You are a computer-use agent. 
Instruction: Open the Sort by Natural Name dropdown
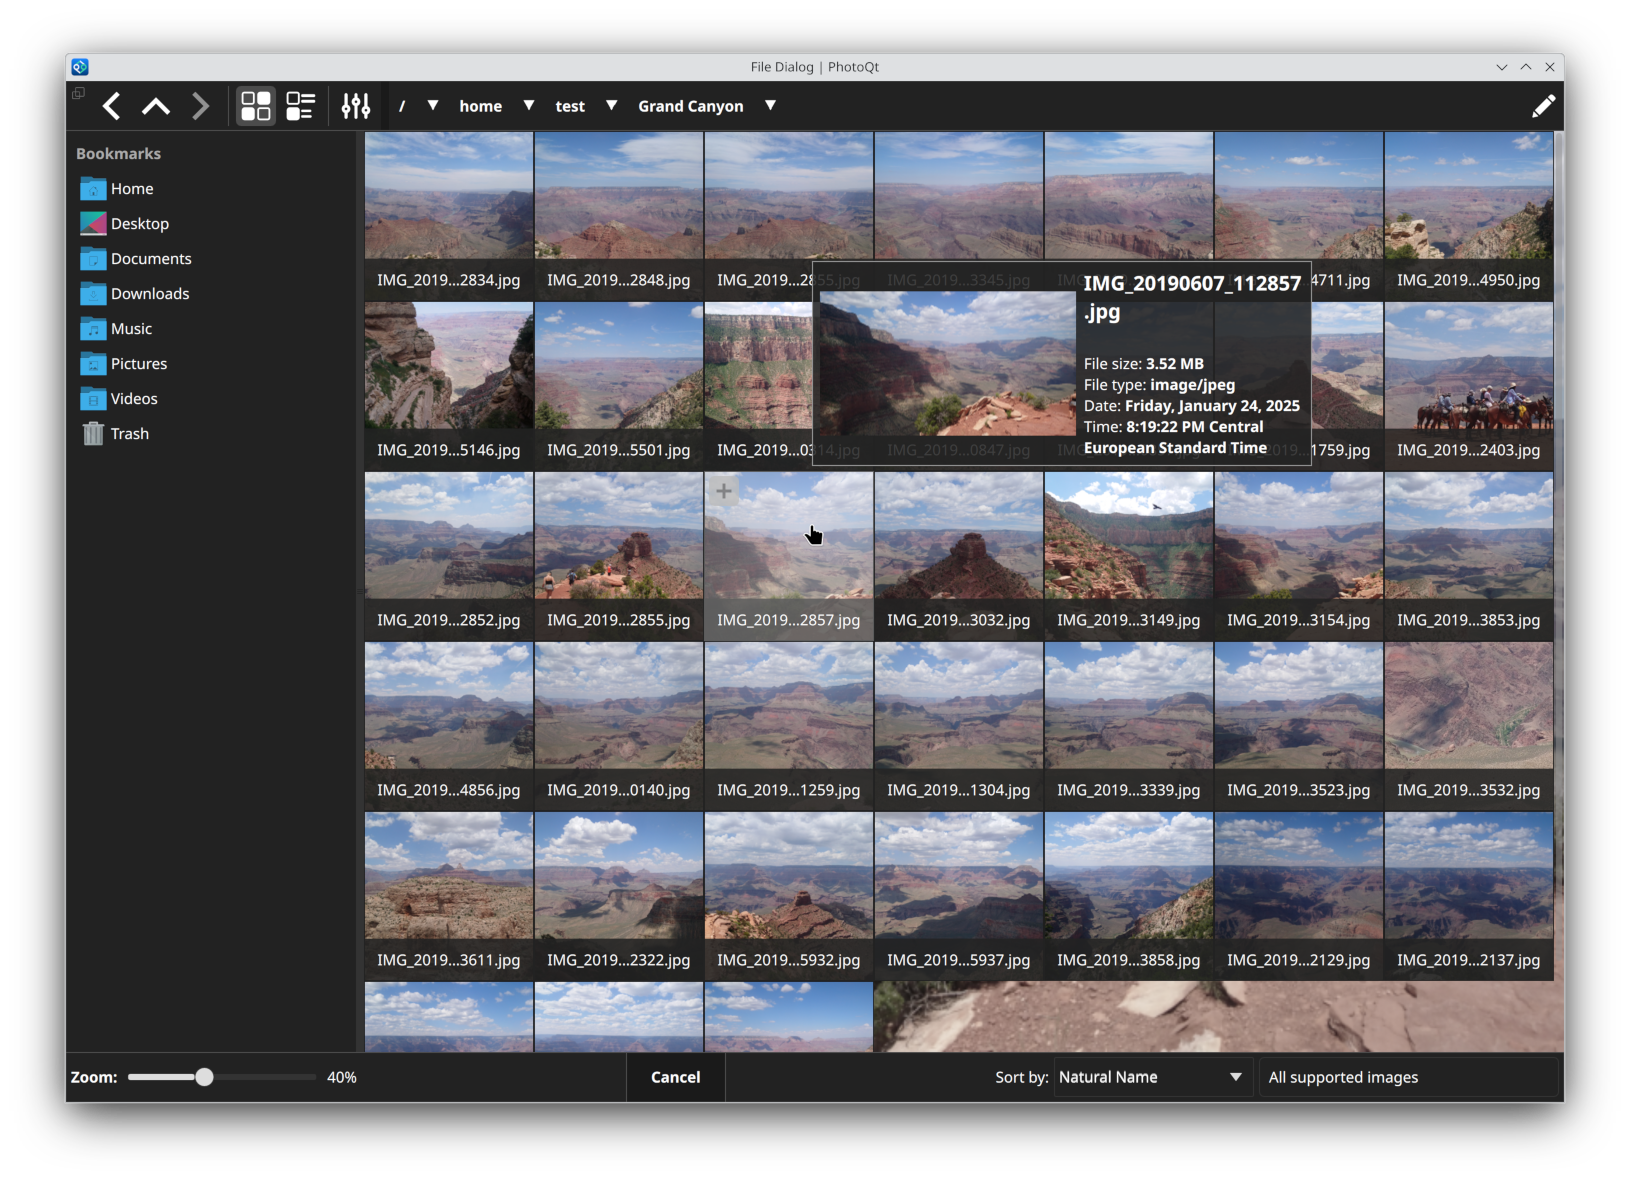click(x=1150, y=1077)
